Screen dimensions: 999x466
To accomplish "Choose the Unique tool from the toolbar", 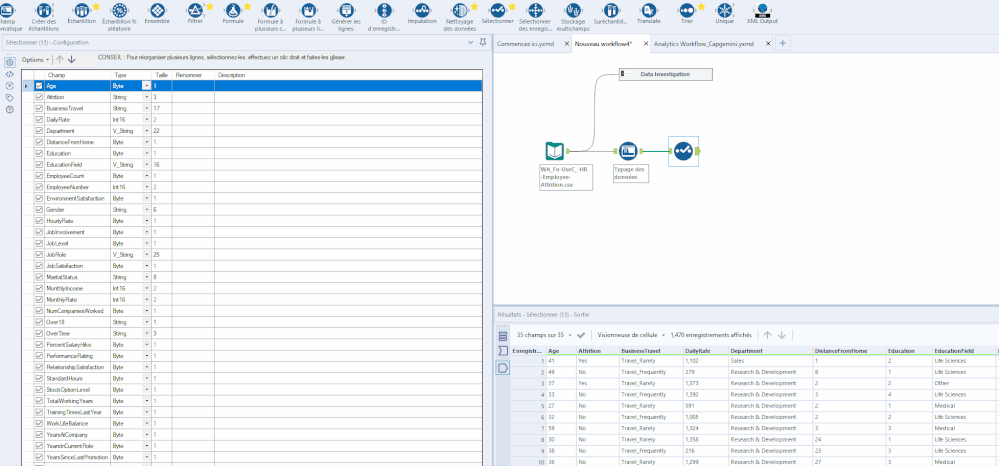I will 724,9.
